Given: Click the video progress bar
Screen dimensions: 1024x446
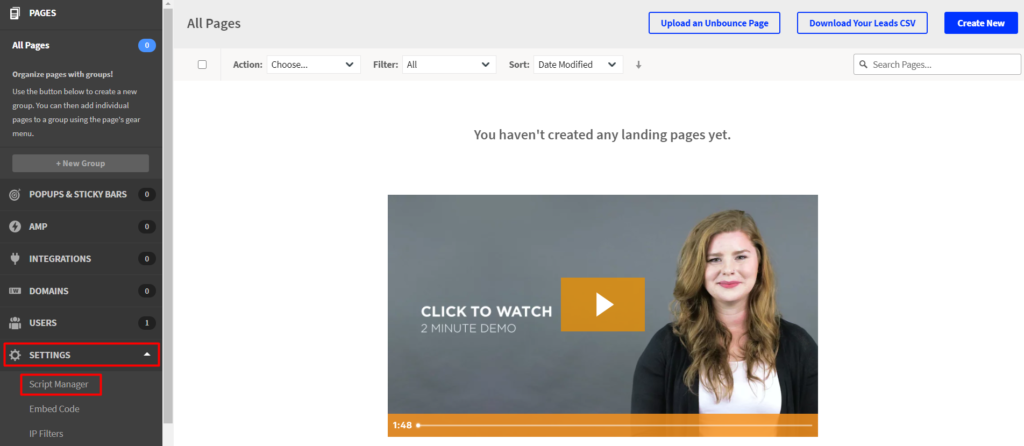Looking at the screenshot, I should tap(614, 425).
